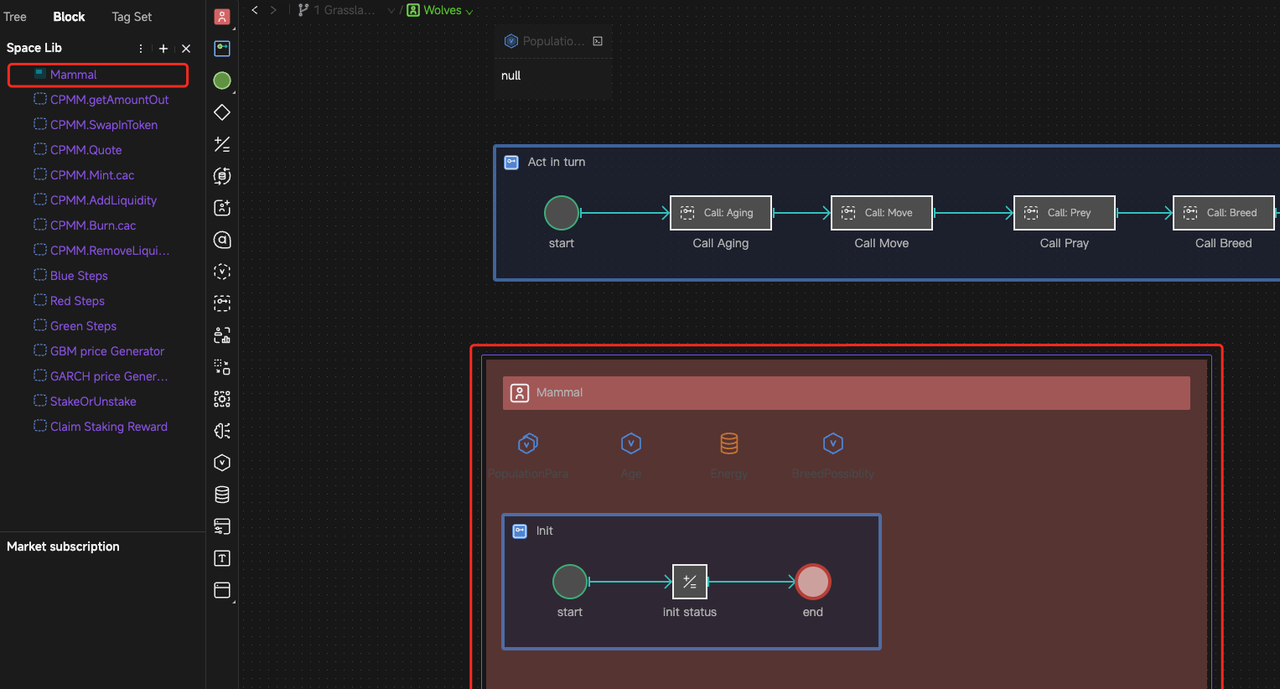Close the Space Lib panel

(x=186, y=48)
